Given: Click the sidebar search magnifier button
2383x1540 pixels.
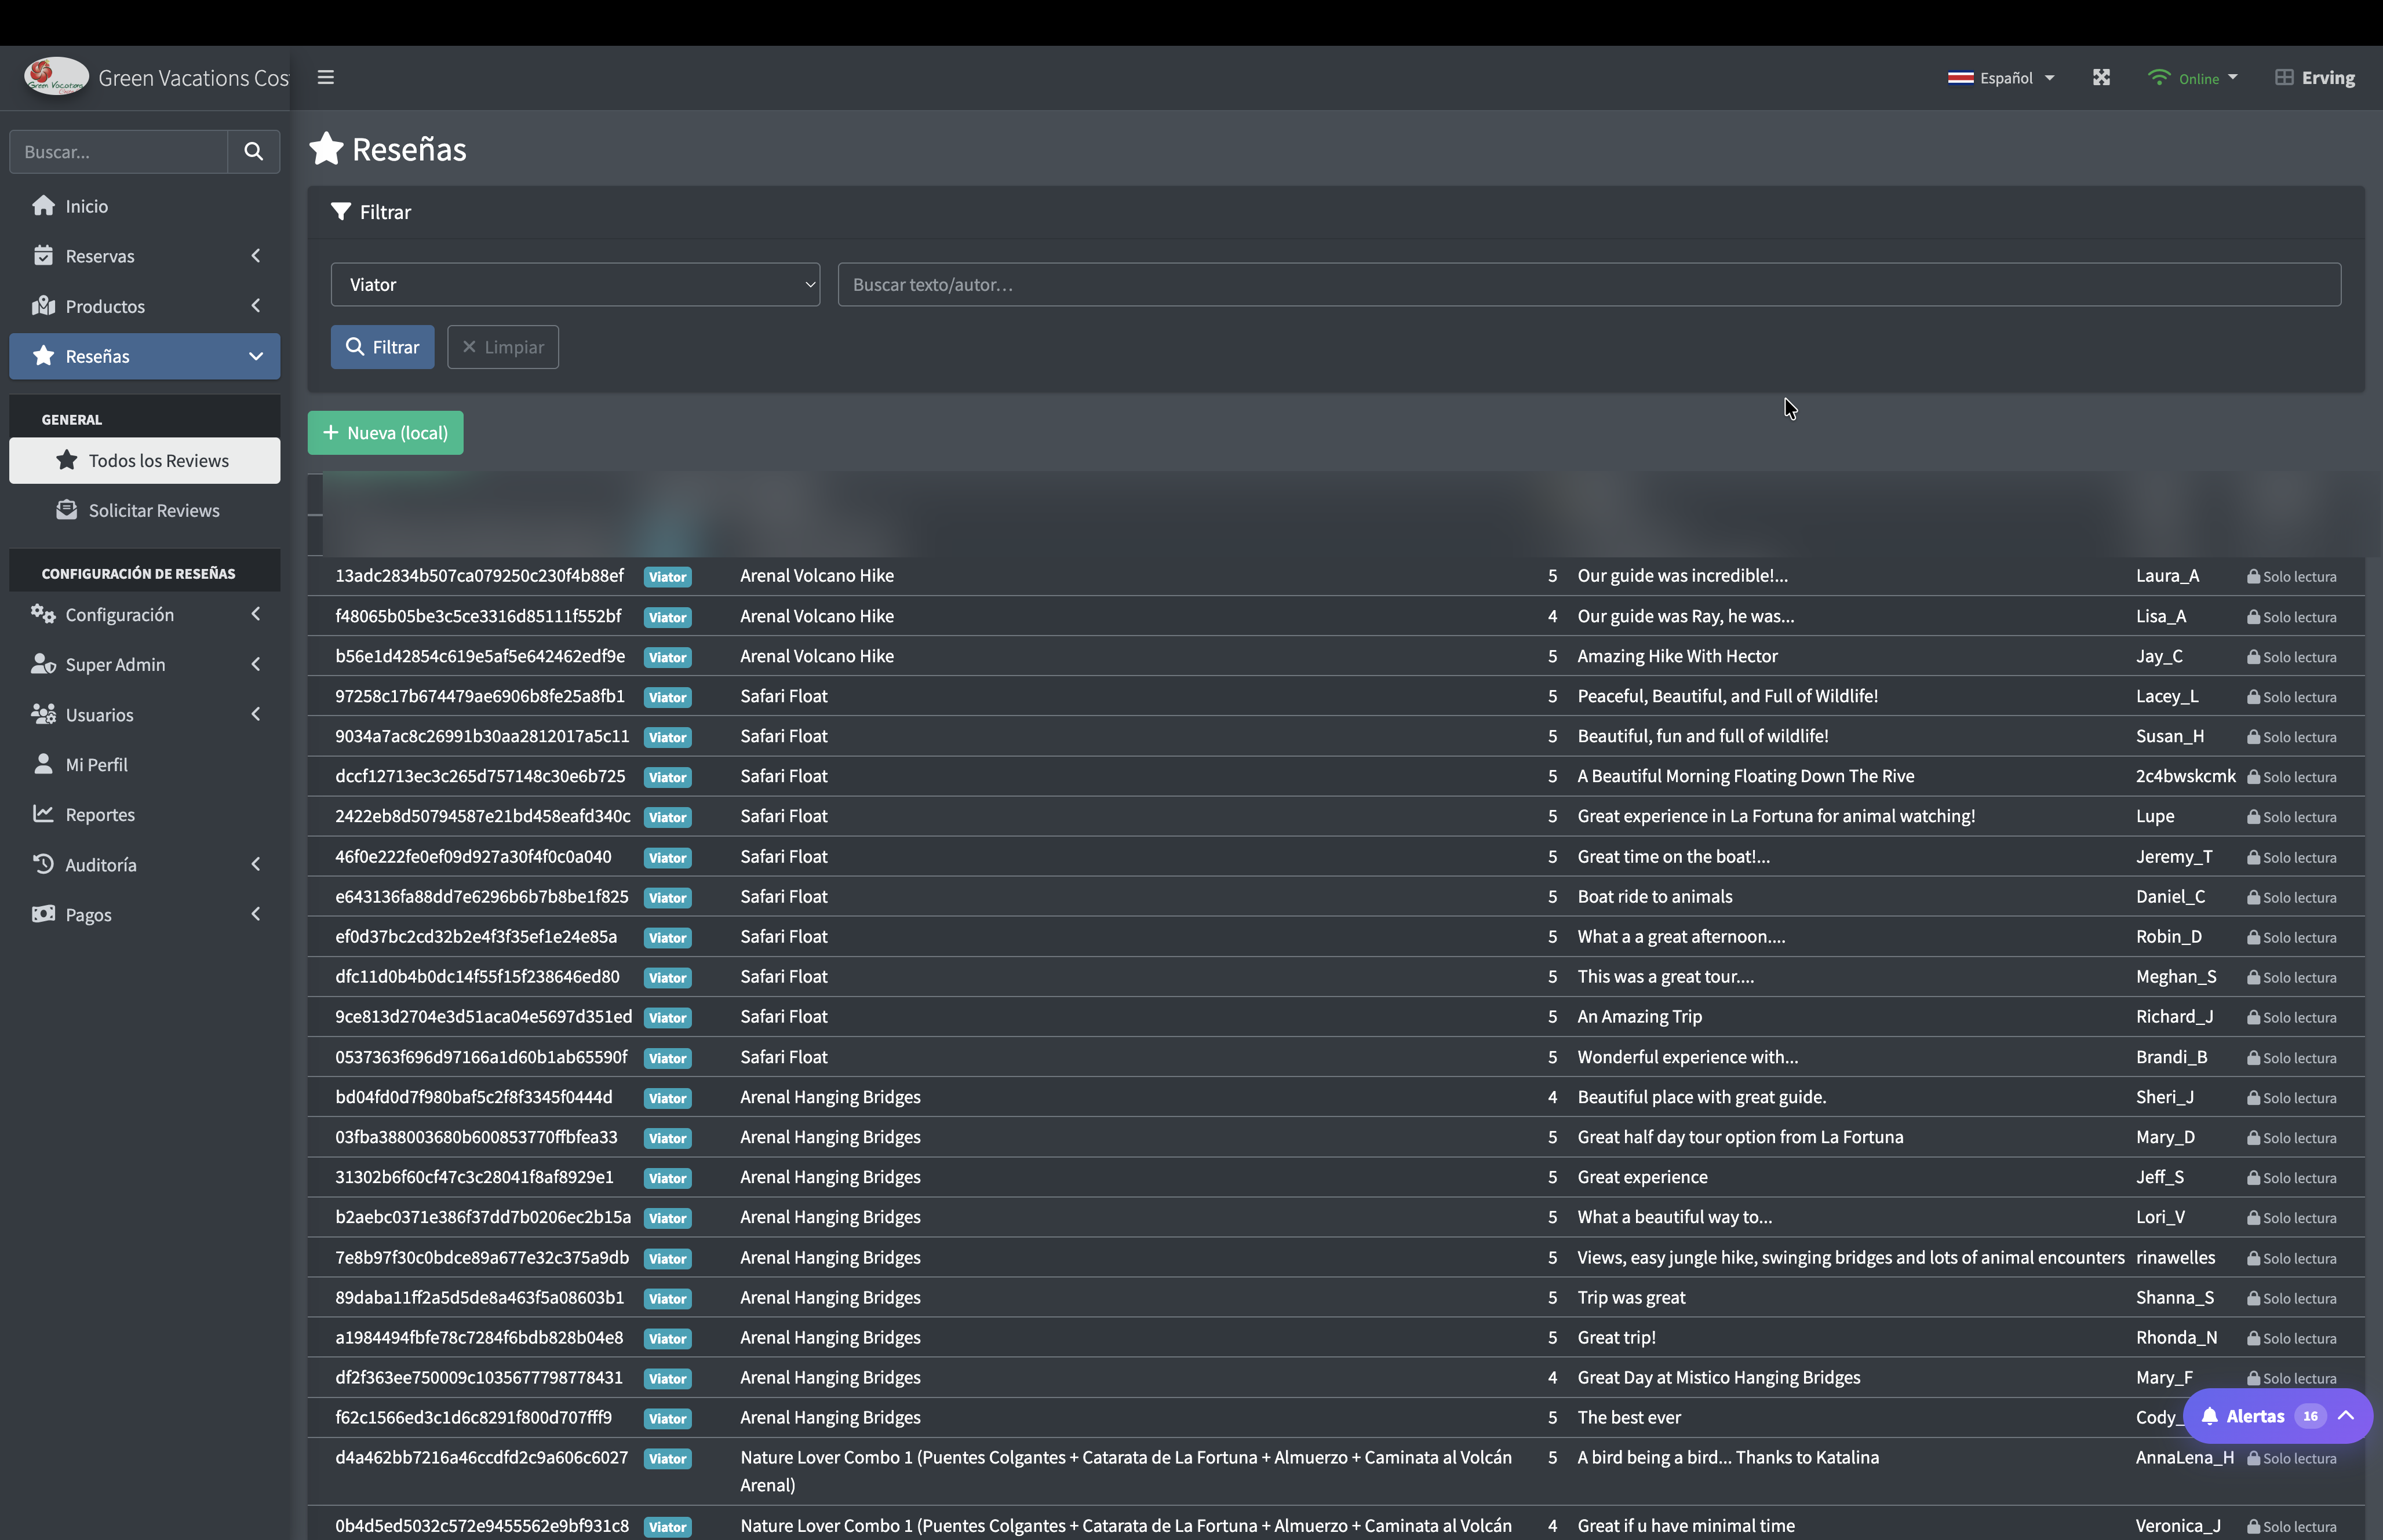Looking at the screenshot, I should (x=254, y=151).
